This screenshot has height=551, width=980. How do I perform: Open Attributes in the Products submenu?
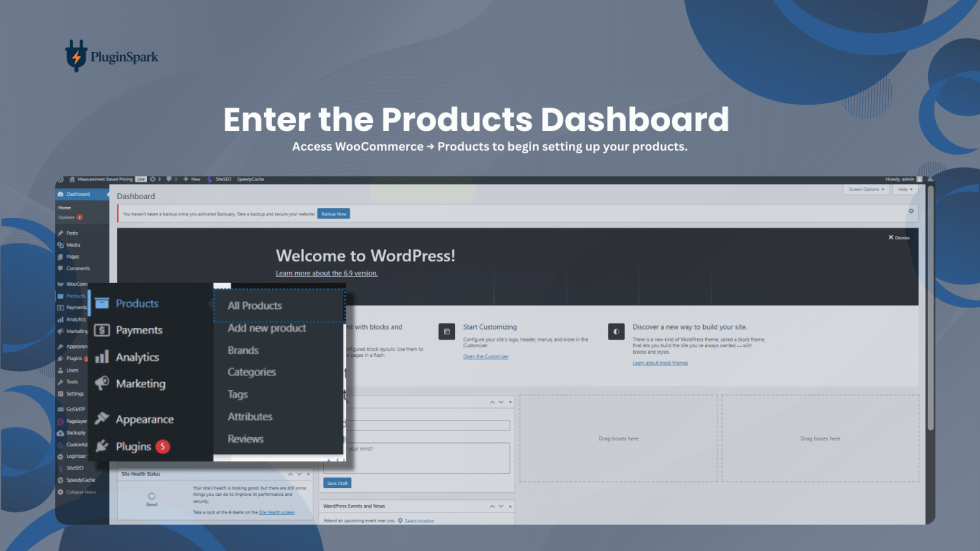[x=250, y=417]
